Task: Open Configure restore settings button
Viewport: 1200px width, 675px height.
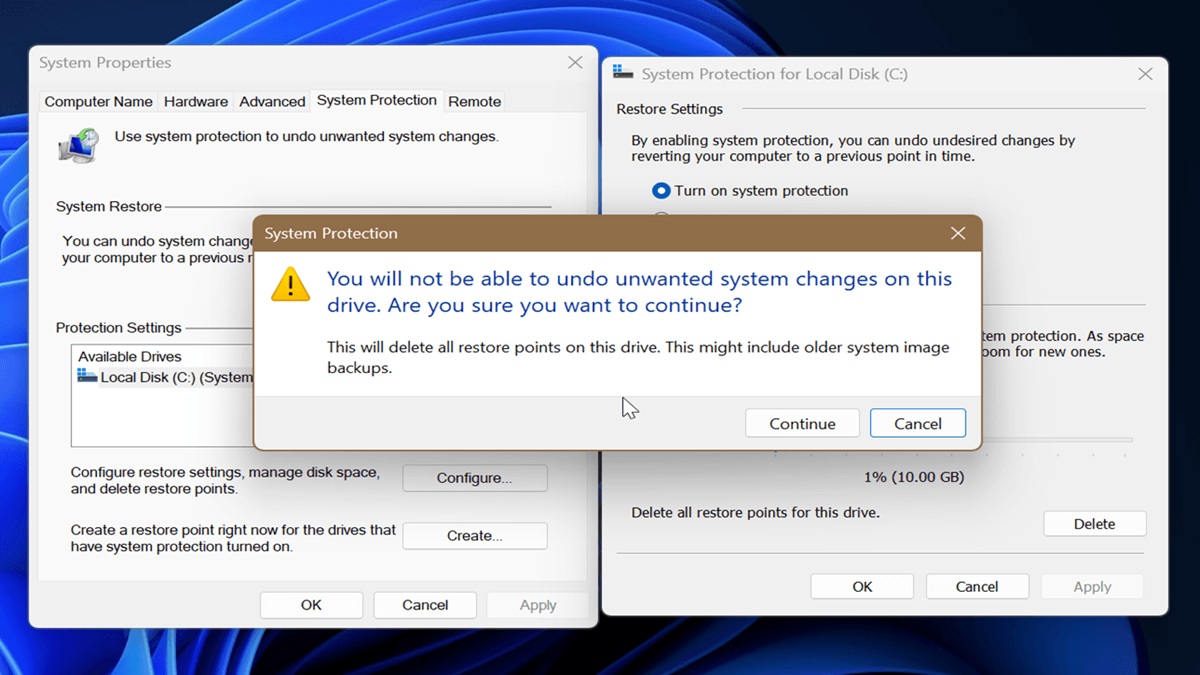Action: click(475, 478)
